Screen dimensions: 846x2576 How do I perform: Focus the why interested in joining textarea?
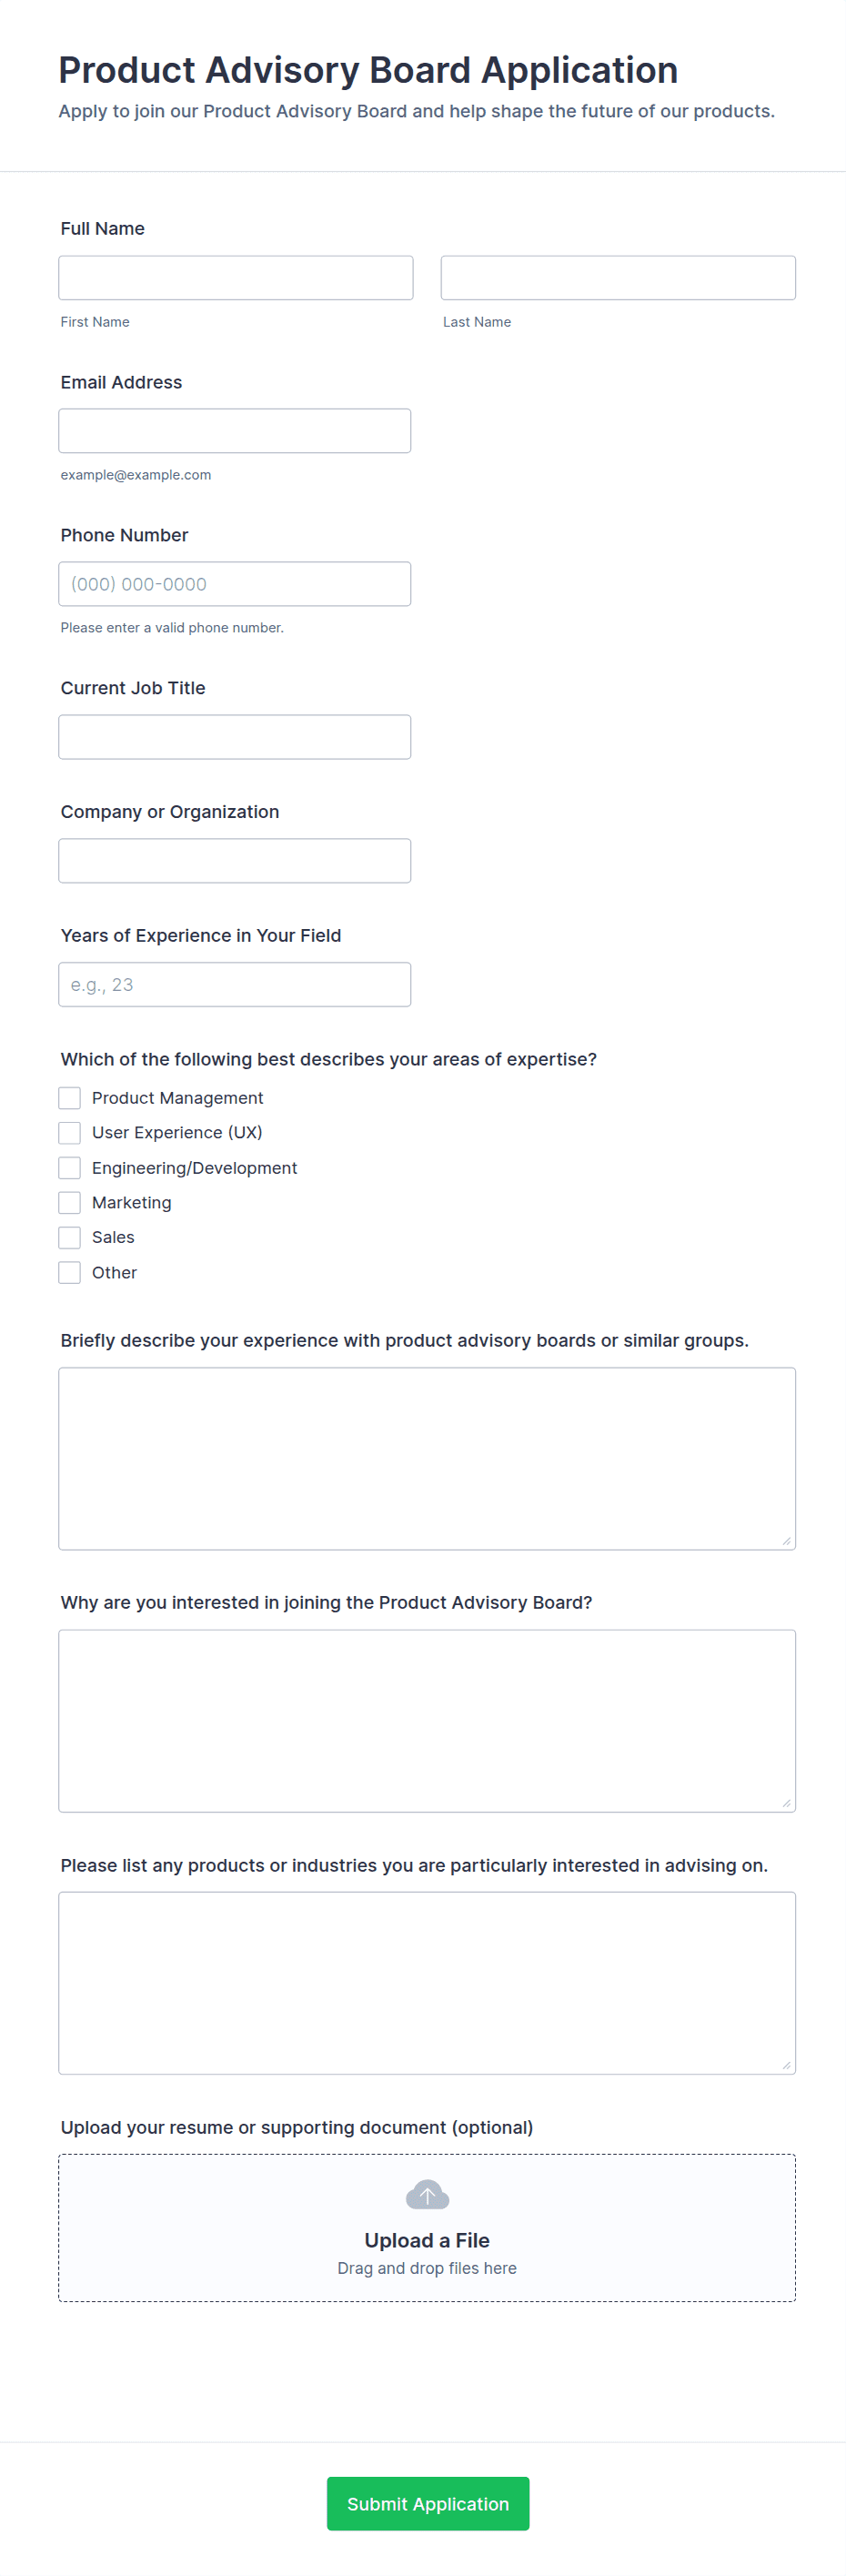coord(427,1720)
